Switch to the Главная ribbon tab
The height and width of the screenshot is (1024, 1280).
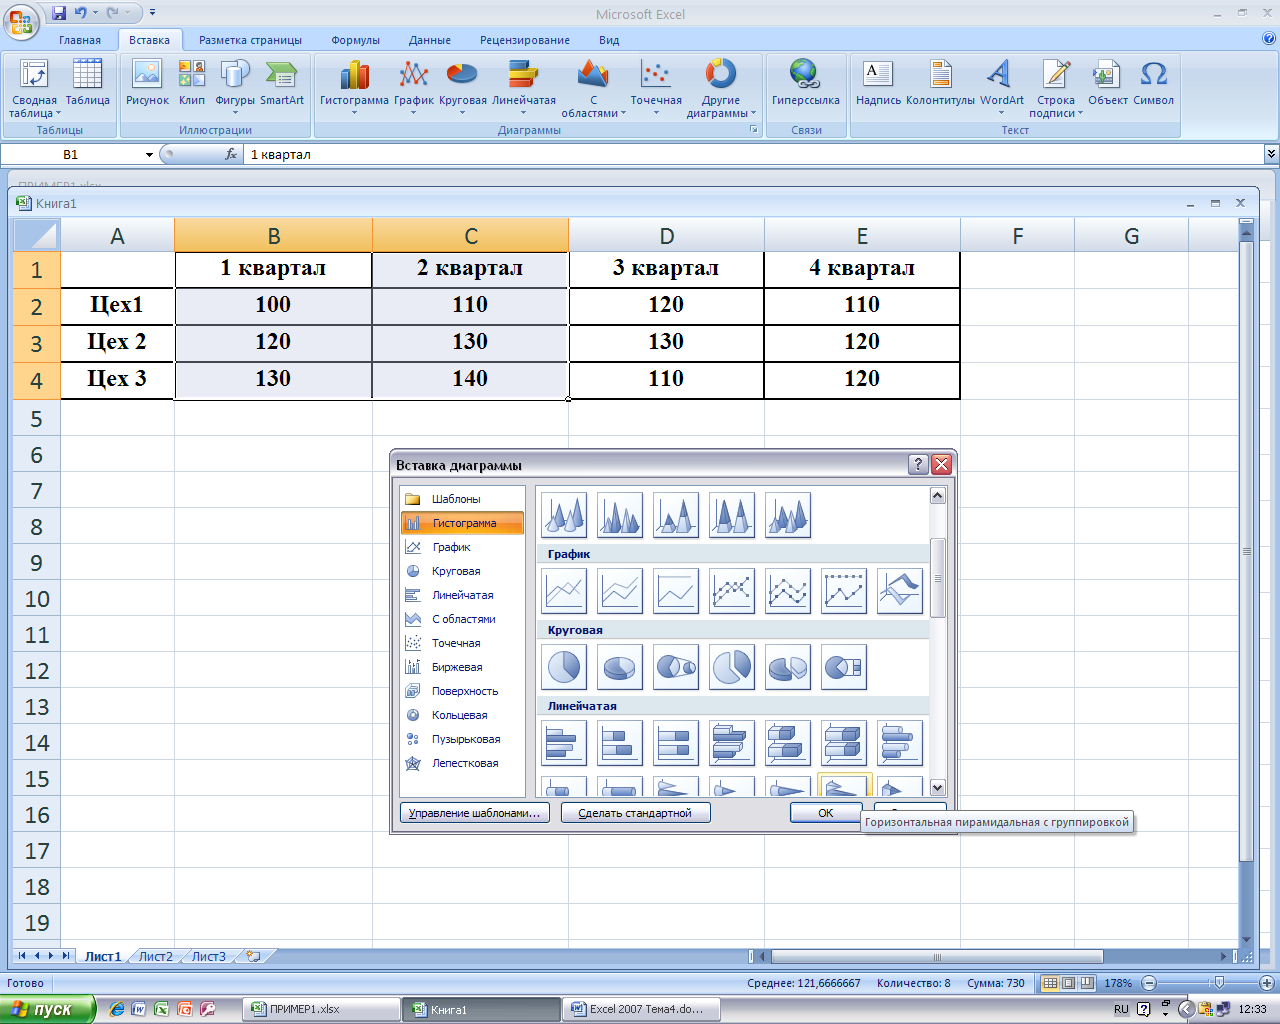pos(80,40)
